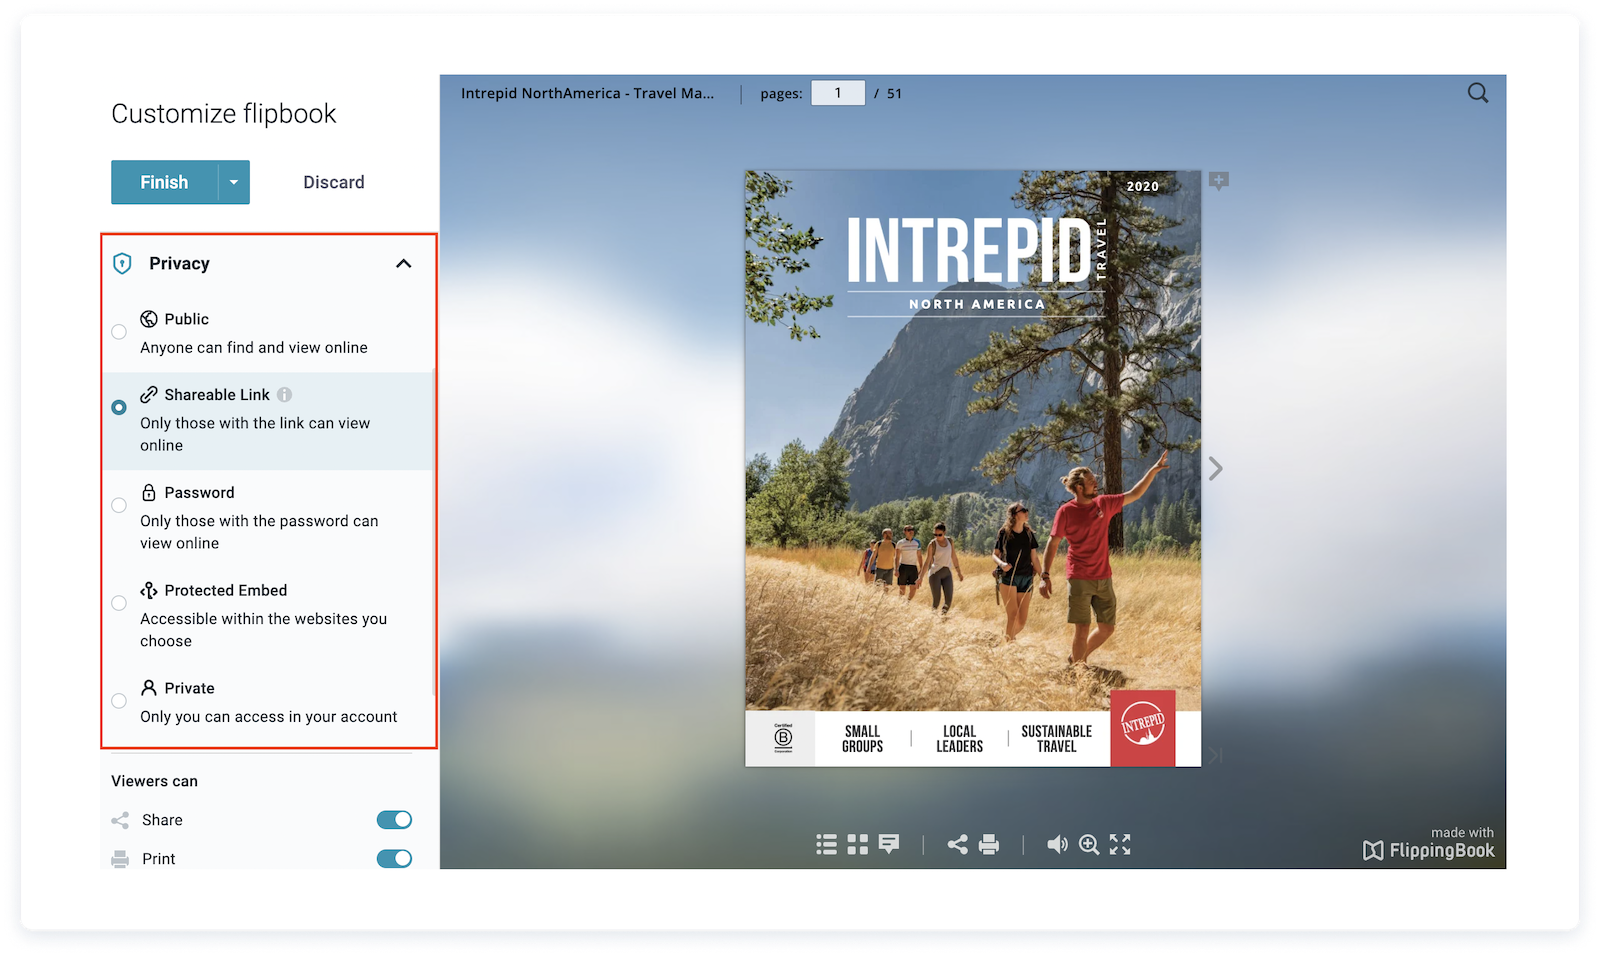
Task: Open the notes panel in flipbook toolbar
Action: click(x=889, y=845)
